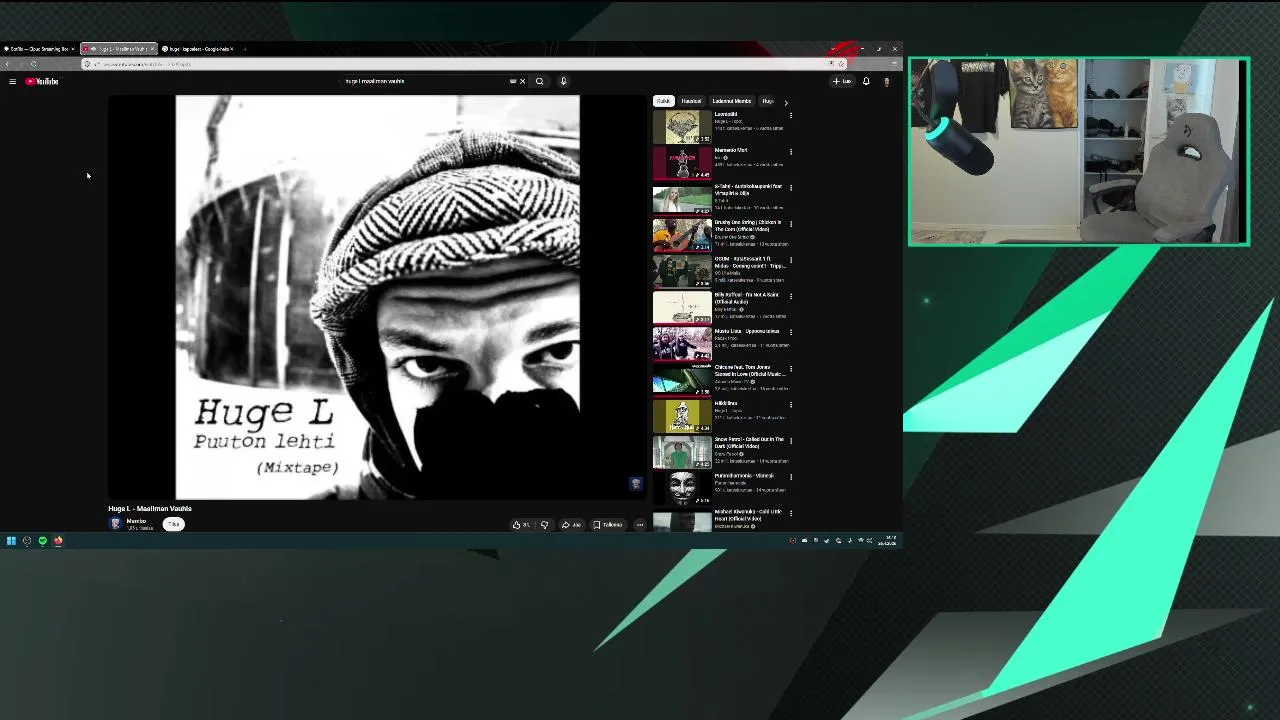Viewport: 1280px width, 720px height.
Task: Open the on-screen keyboard icon in search
Action: (513, 81)
